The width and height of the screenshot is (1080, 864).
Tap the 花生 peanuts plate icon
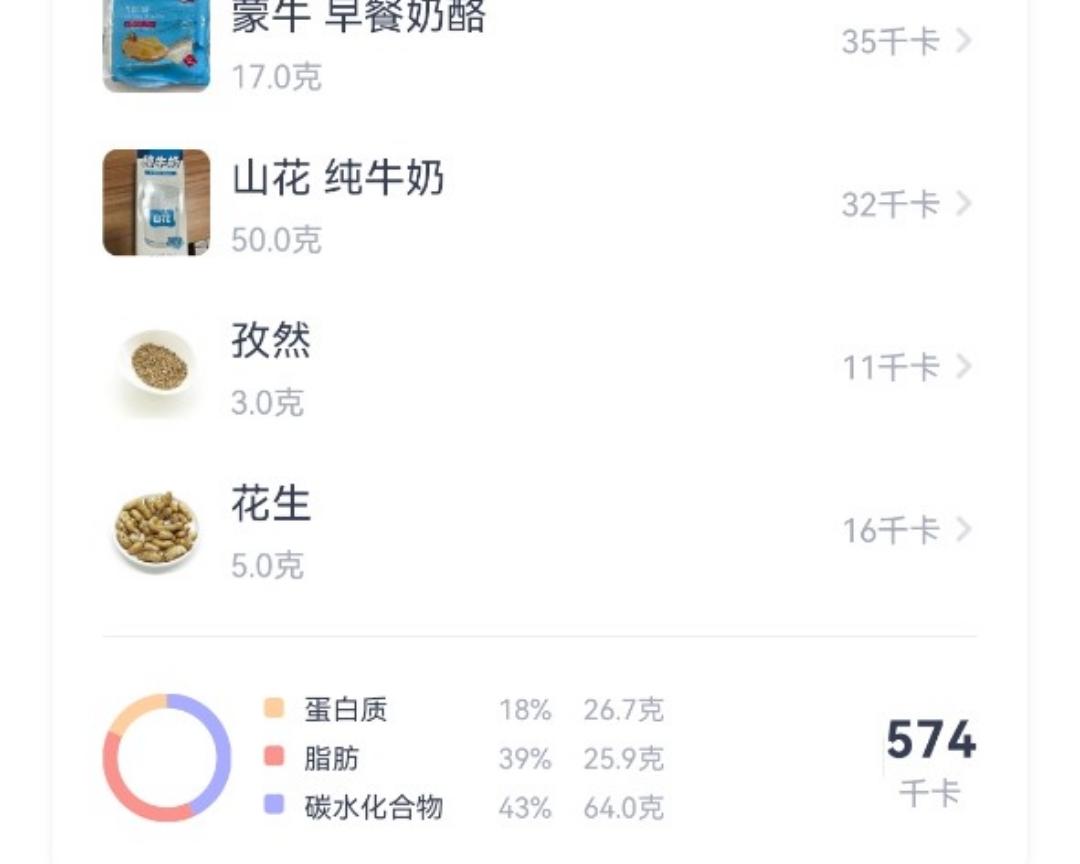coord(156,528)
